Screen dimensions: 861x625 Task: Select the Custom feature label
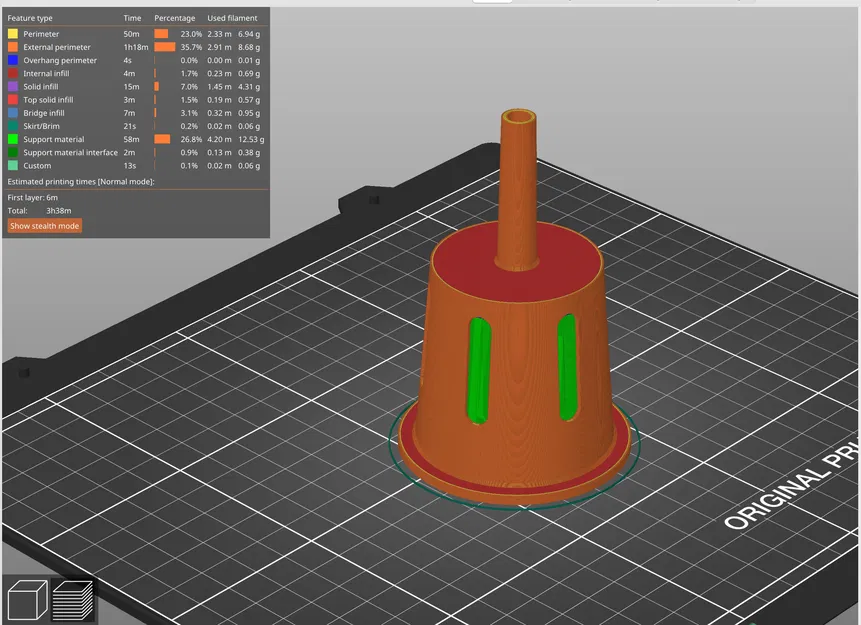(x=37, y=166)
